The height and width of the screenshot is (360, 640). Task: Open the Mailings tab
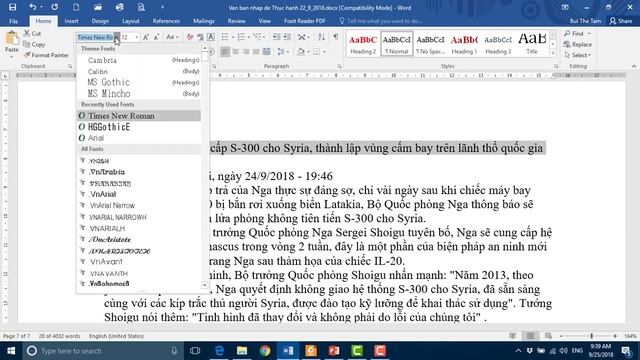[x=204, y=21]
